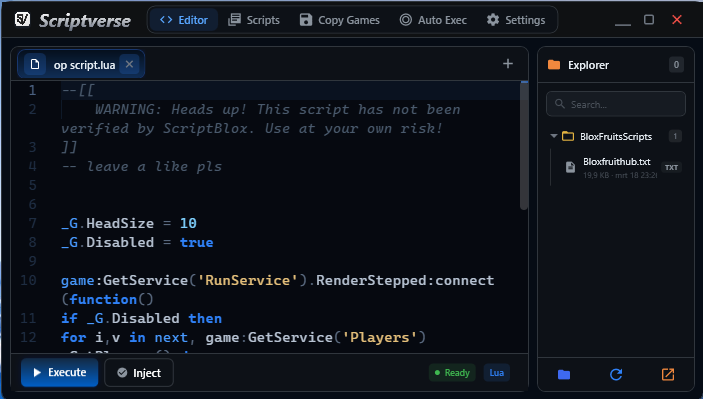Image resolution: width=703 pixels, height=399 pixels.
Task: Click the editor vertical scrollbar thumb
Action: tap(524, 146)
